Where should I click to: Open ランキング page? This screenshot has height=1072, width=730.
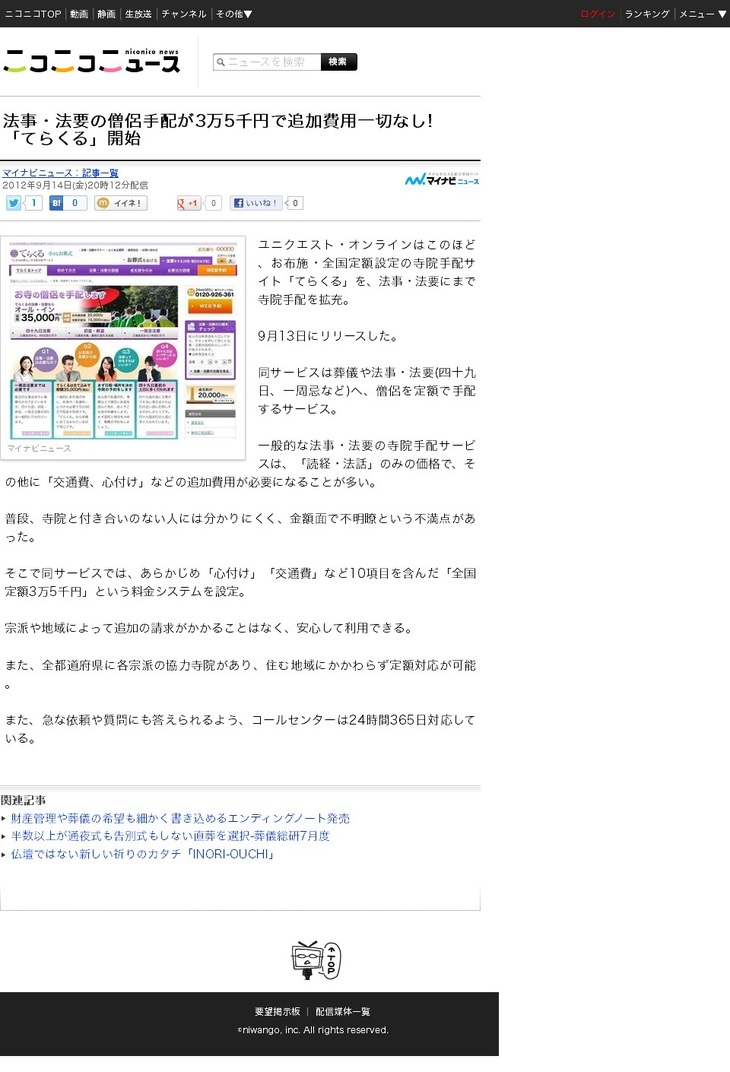(x=647, y=14)
